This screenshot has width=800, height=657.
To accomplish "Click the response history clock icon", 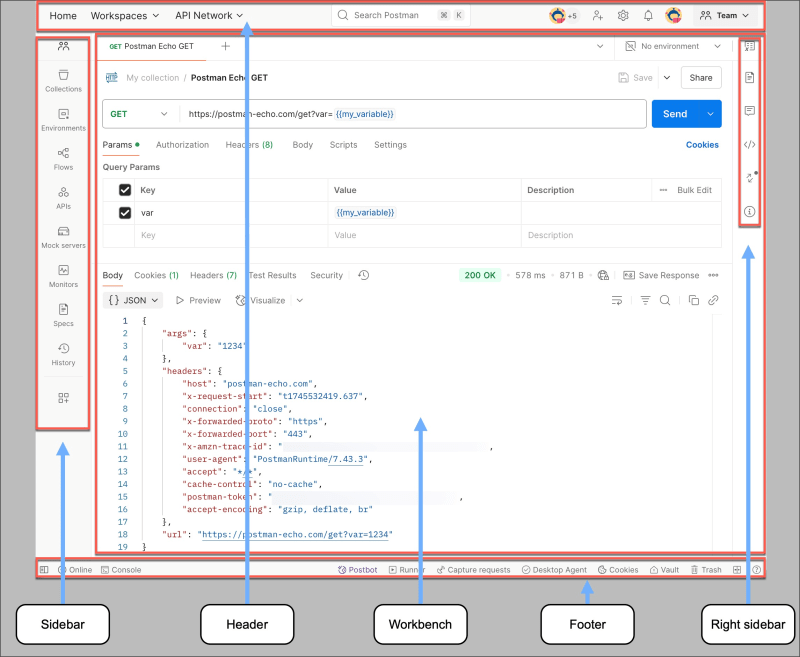I will tap(363, 275).
